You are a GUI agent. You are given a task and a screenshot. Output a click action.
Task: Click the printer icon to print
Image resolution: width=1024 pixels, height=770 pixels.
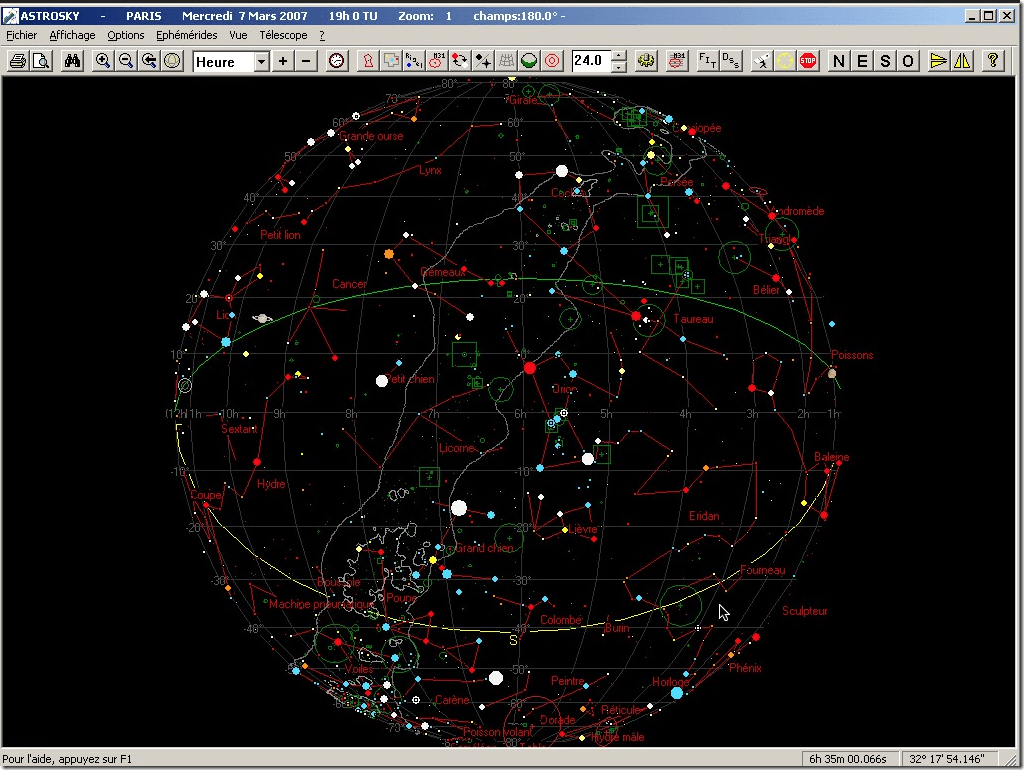point(17,61)
